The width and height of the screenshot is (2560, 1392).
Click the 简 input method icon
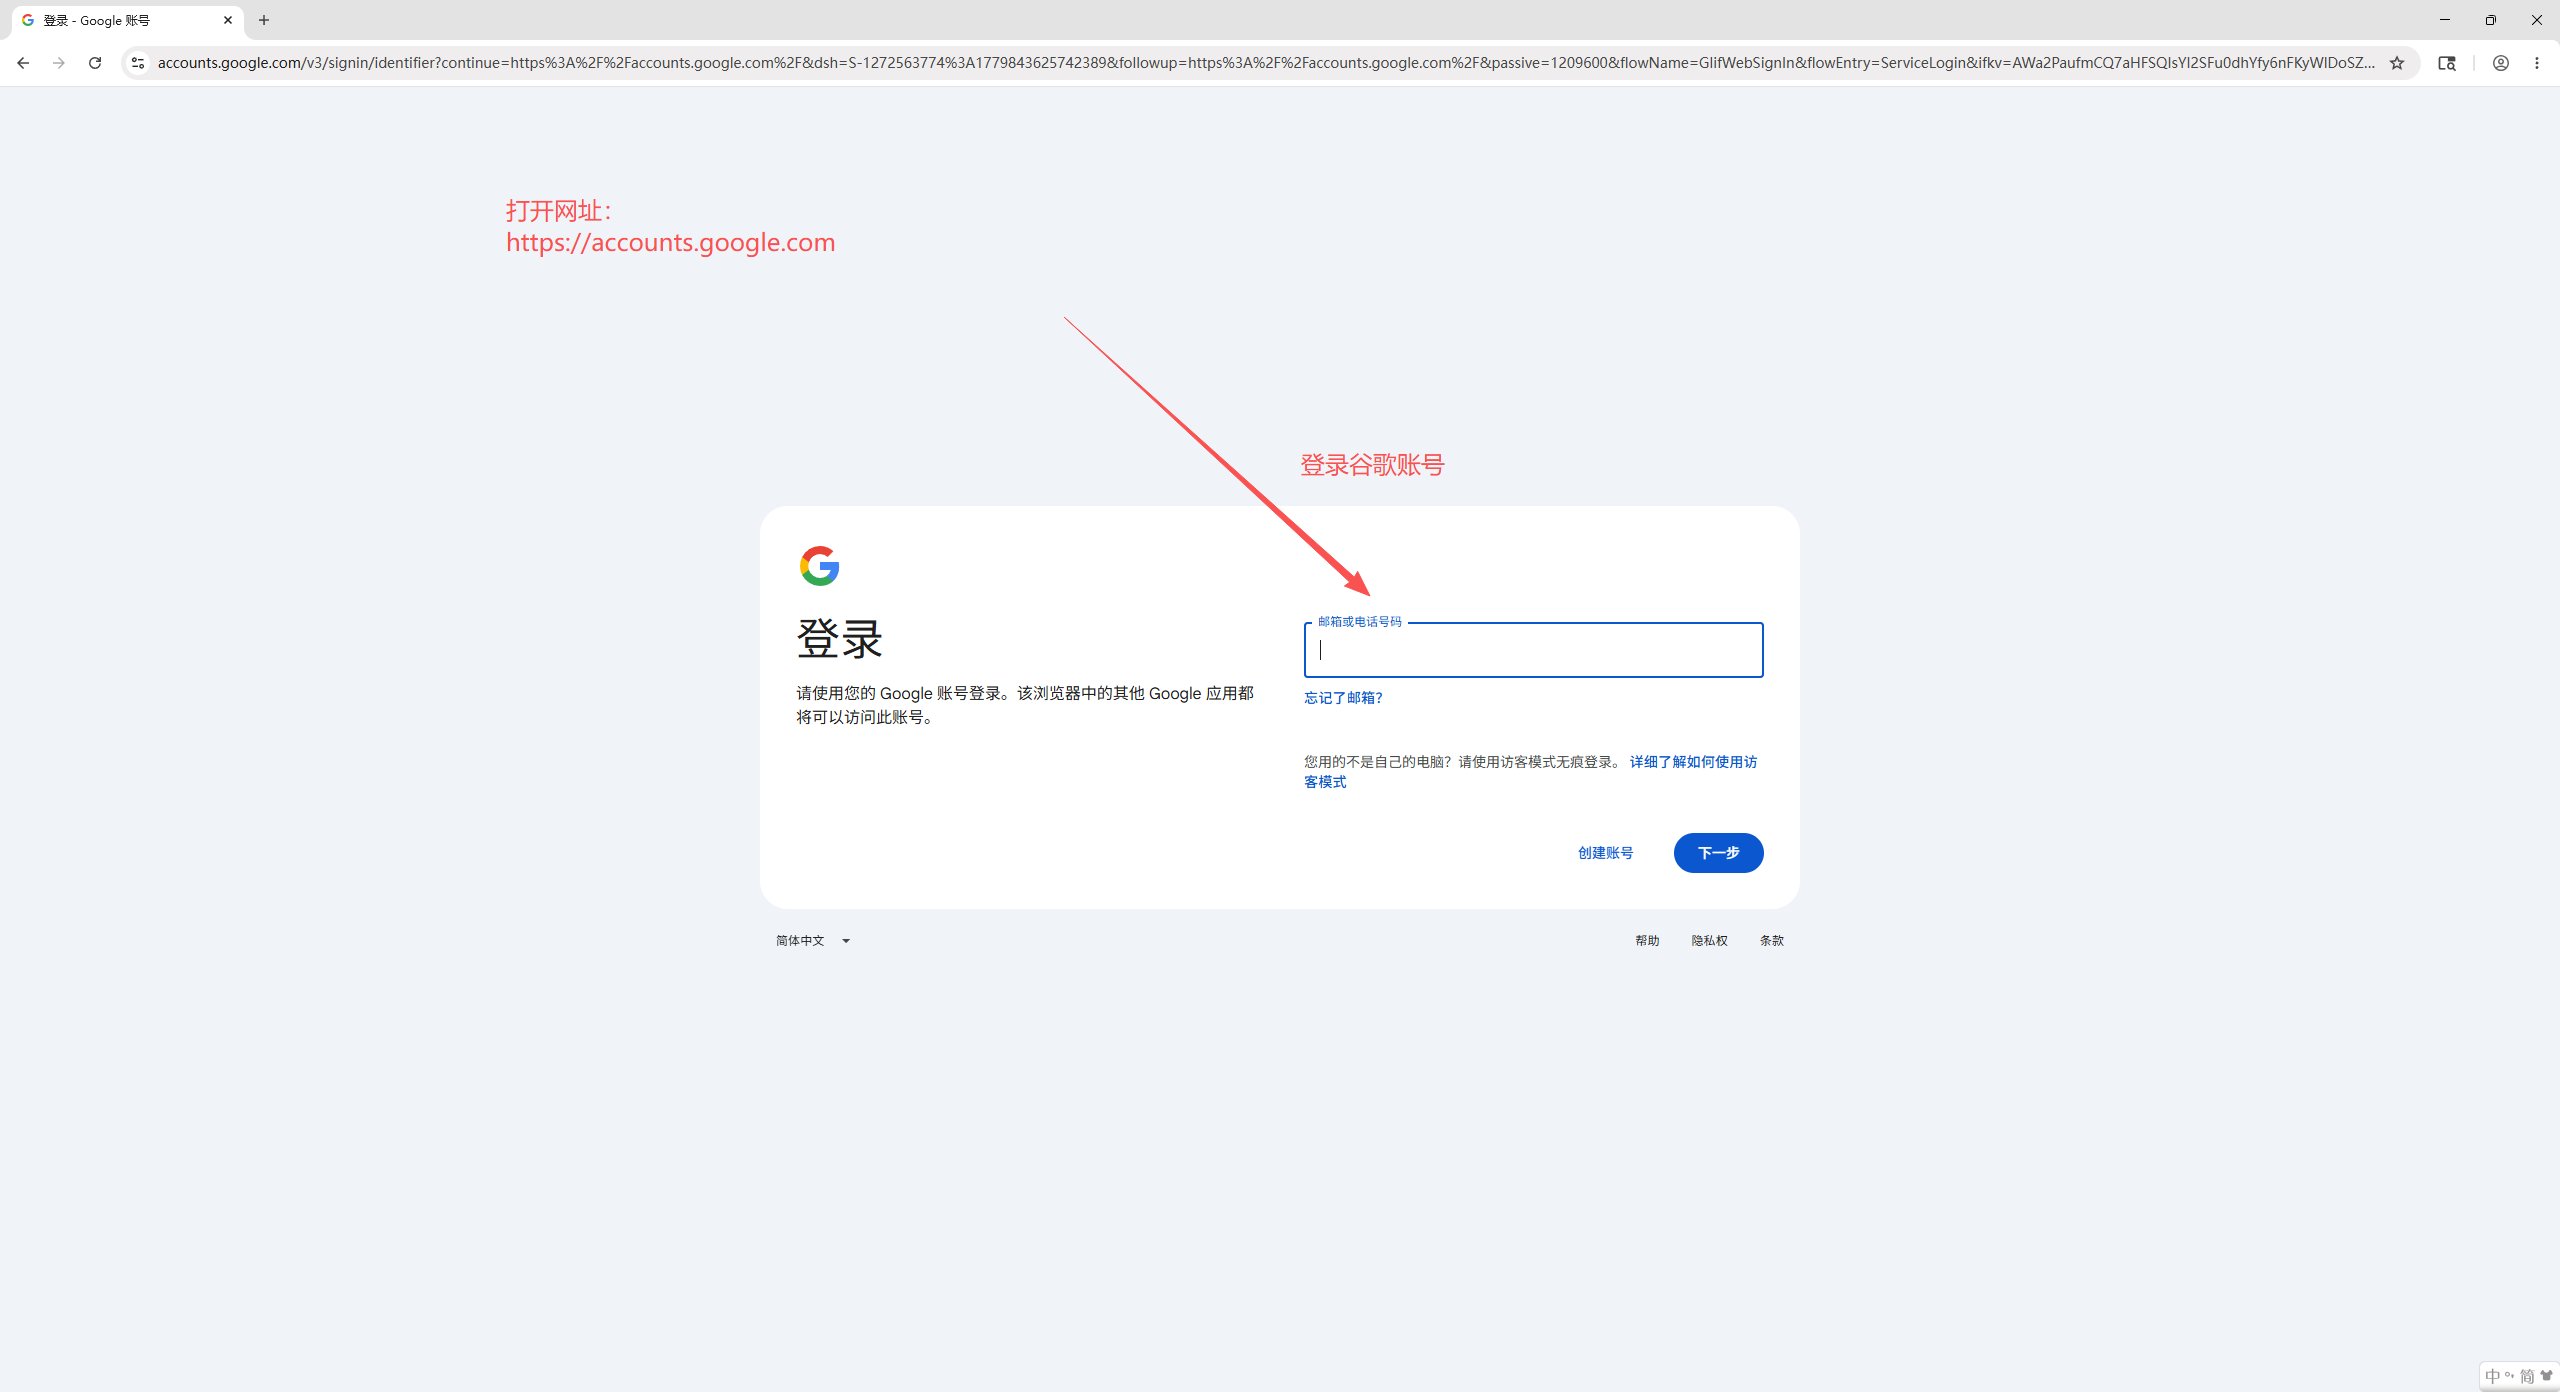pyautogui.click(x=2527, y=1377)
